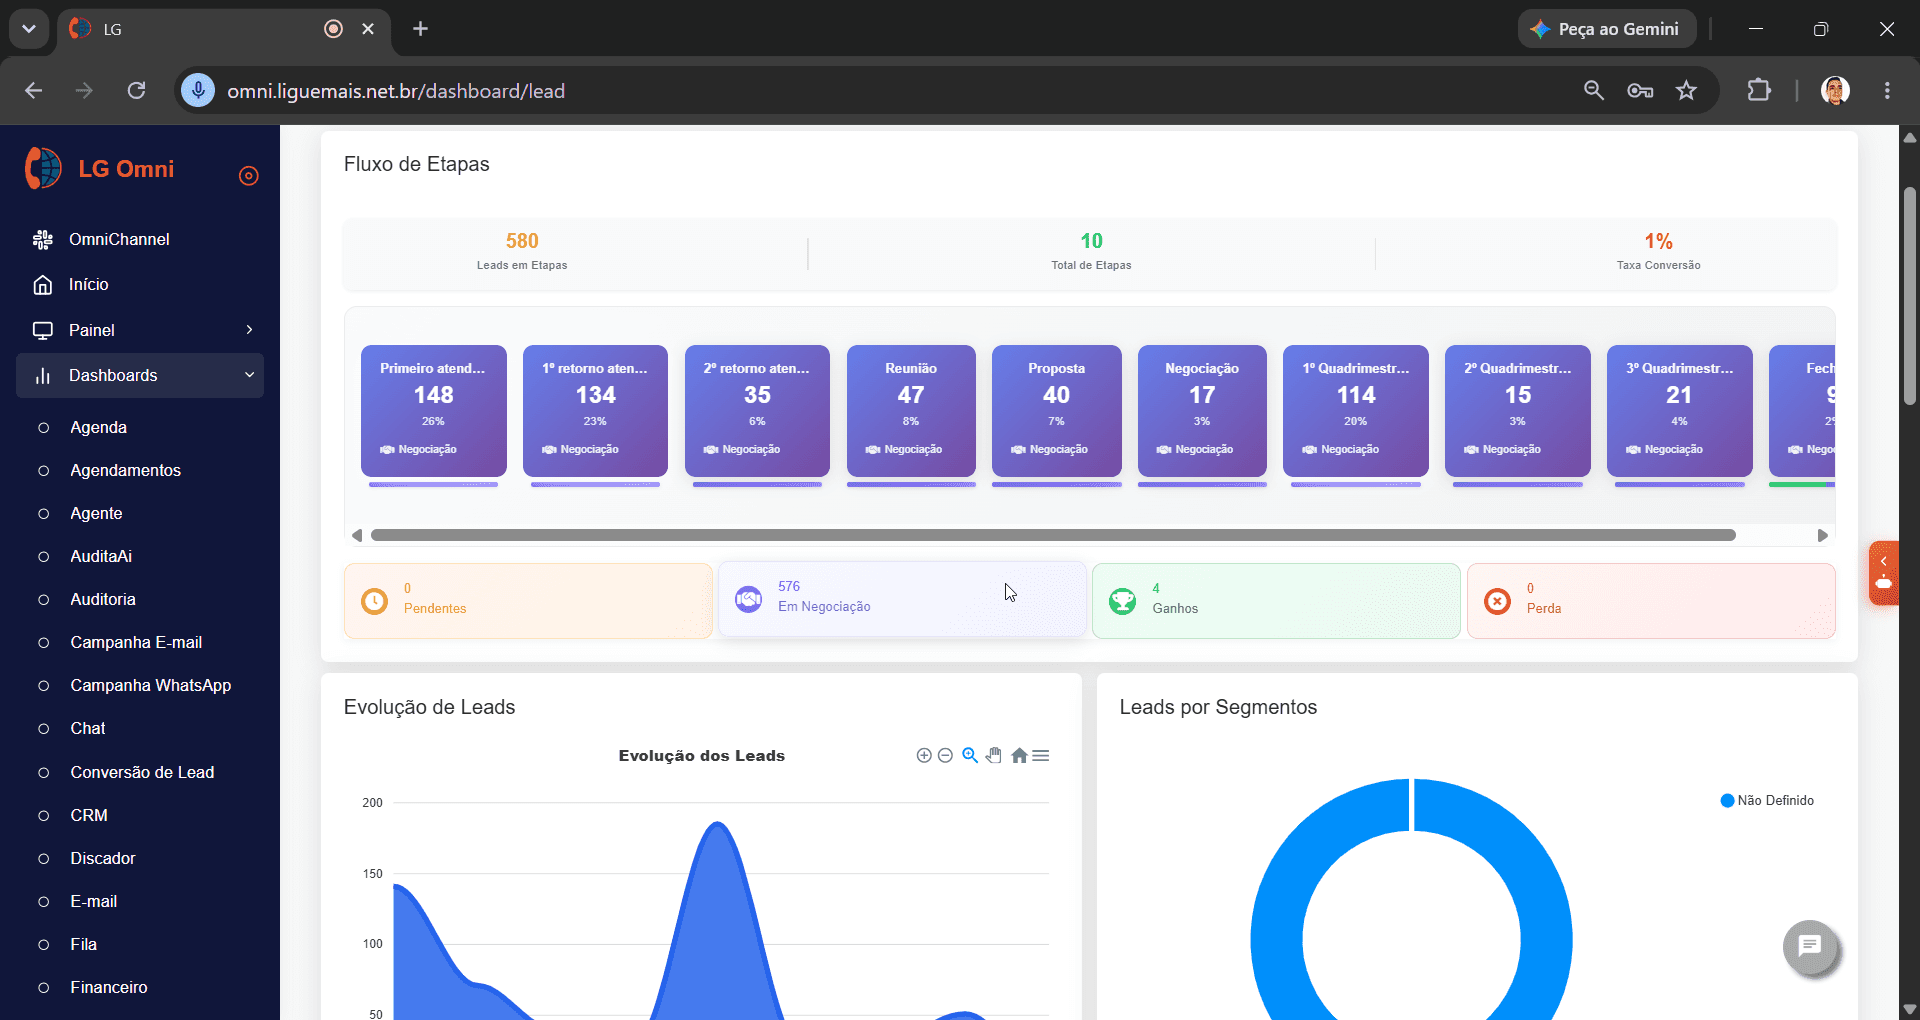Select the Ganhos status card label
Image resolution: width=1920 pixels, height=1020 pixels.
tap(1175, 608)
